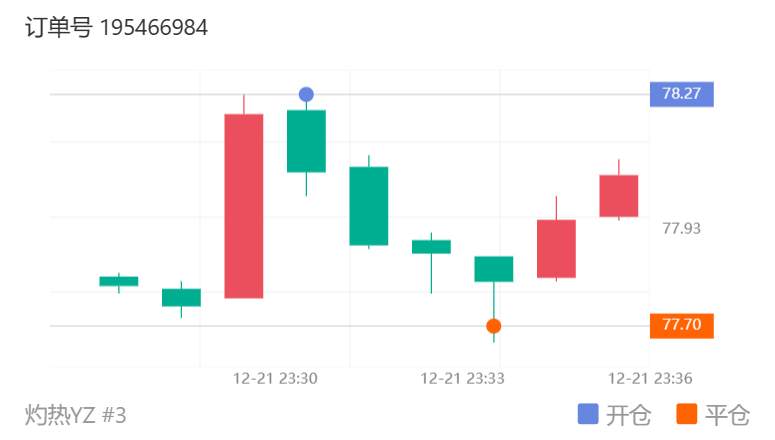This screenshot has height=440, width=775.
Task: Click the 灼热YZ #3 label
Action: 75,414
